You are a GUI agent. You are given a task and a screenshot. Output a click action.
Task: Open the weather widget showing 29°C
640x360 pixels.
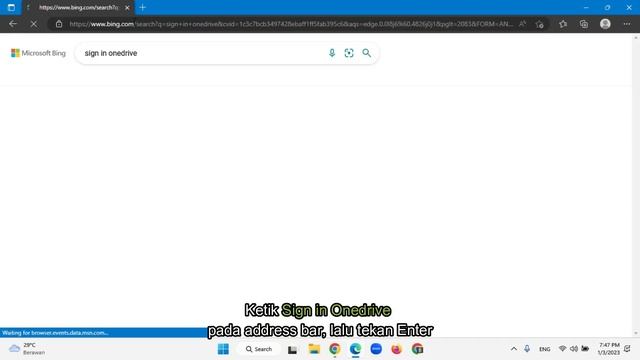click(27, 349)
